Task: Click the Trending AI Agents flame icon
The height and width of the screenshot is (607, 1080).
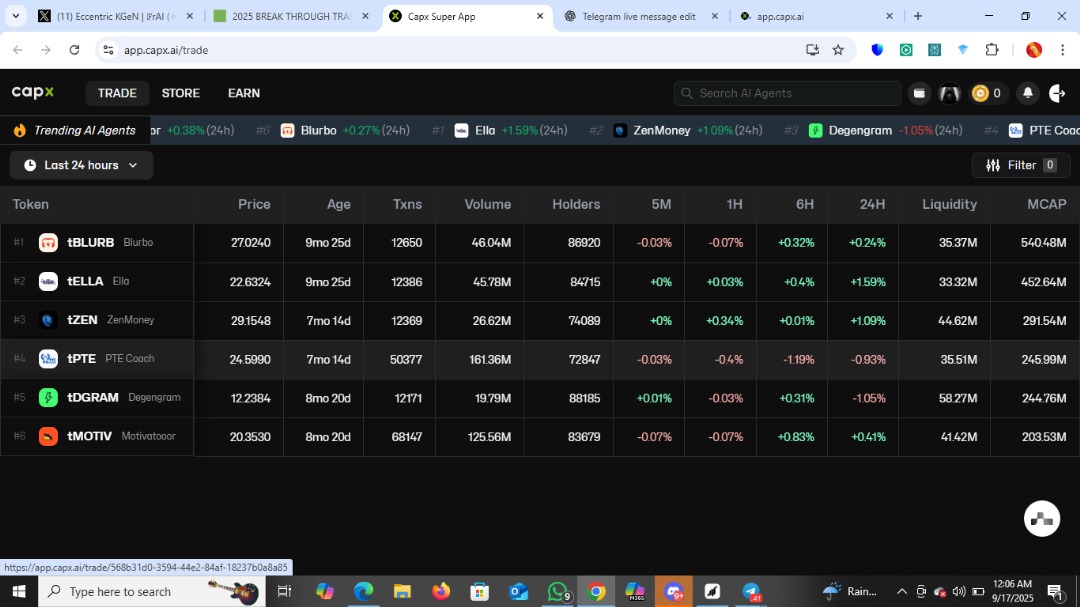Action: (x=20, y=130)
